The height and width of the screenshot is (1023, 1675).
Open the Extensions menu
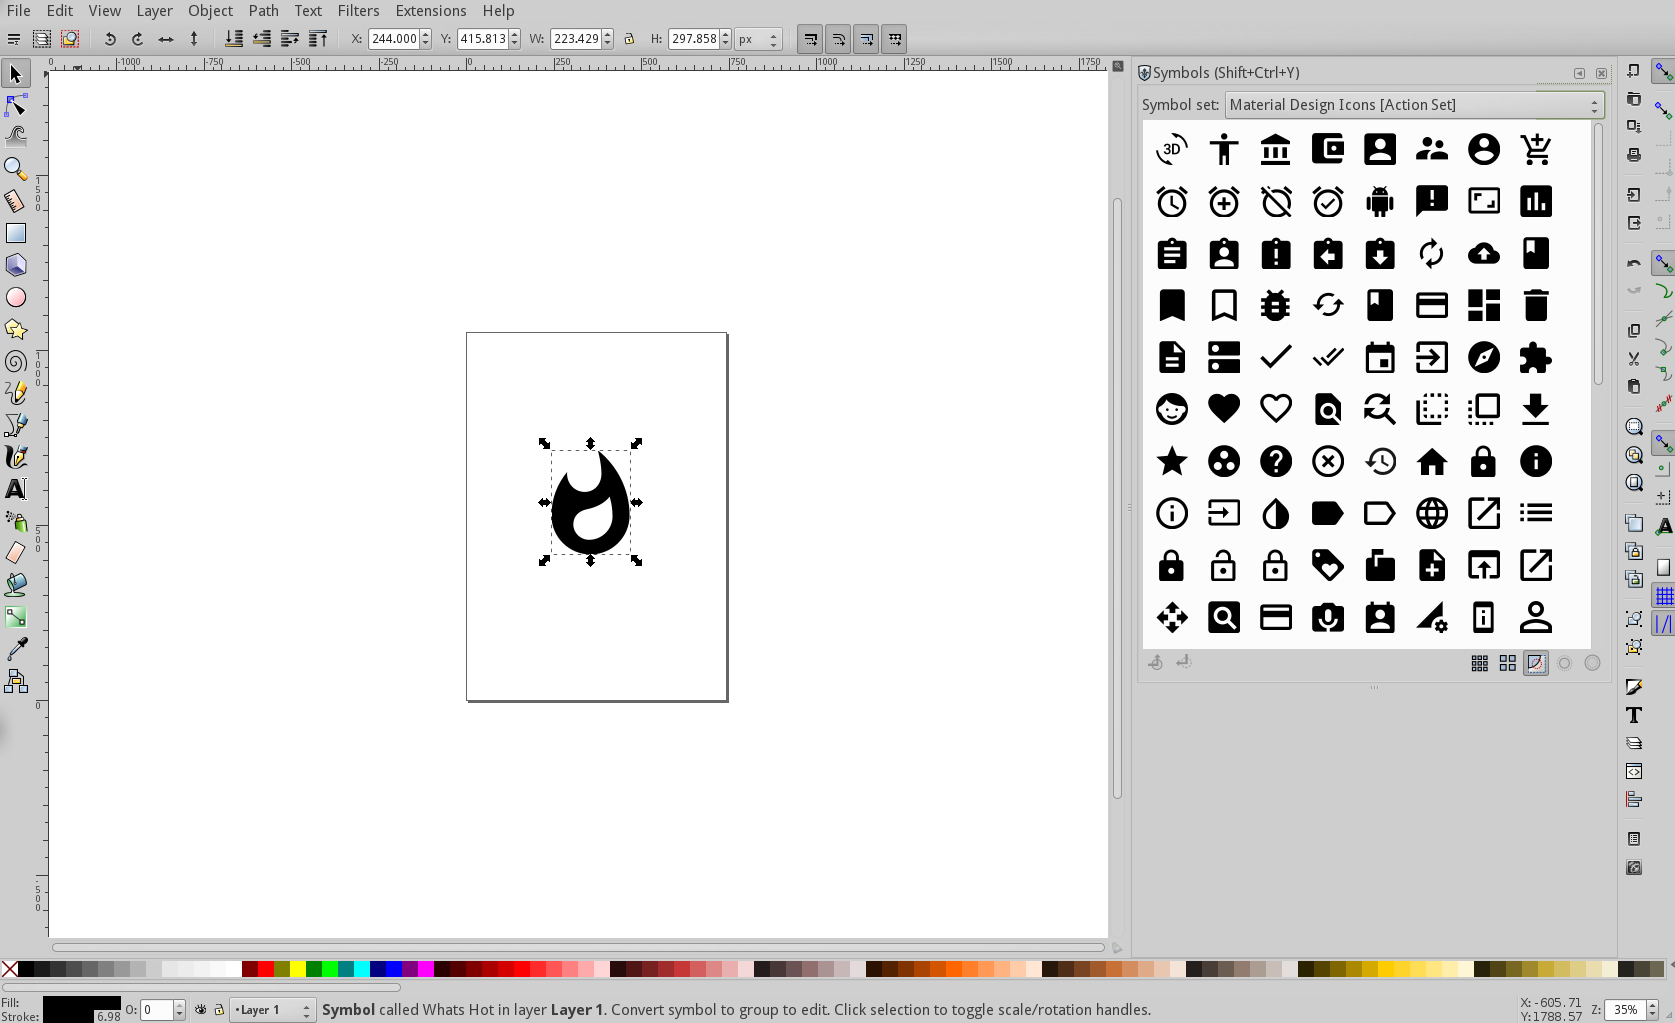tap(430, 11)
